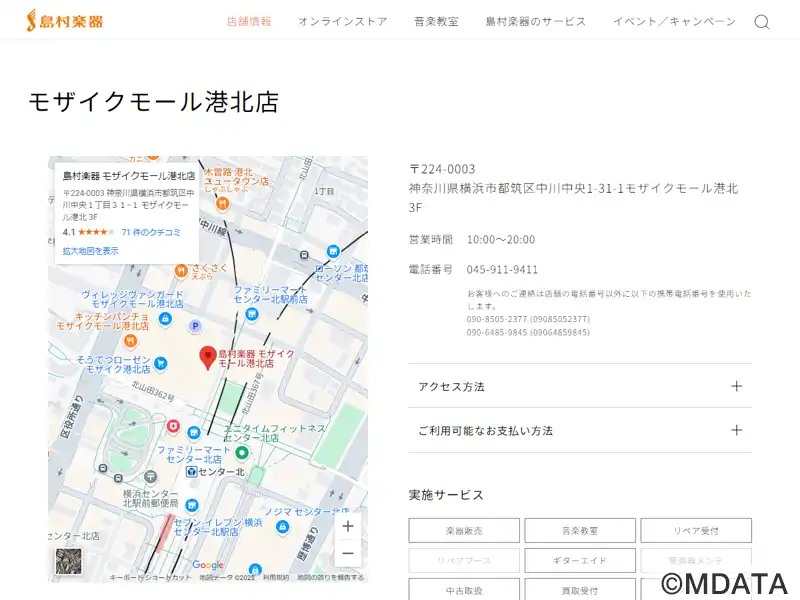Click 拡大地図を表示 link

90,251
